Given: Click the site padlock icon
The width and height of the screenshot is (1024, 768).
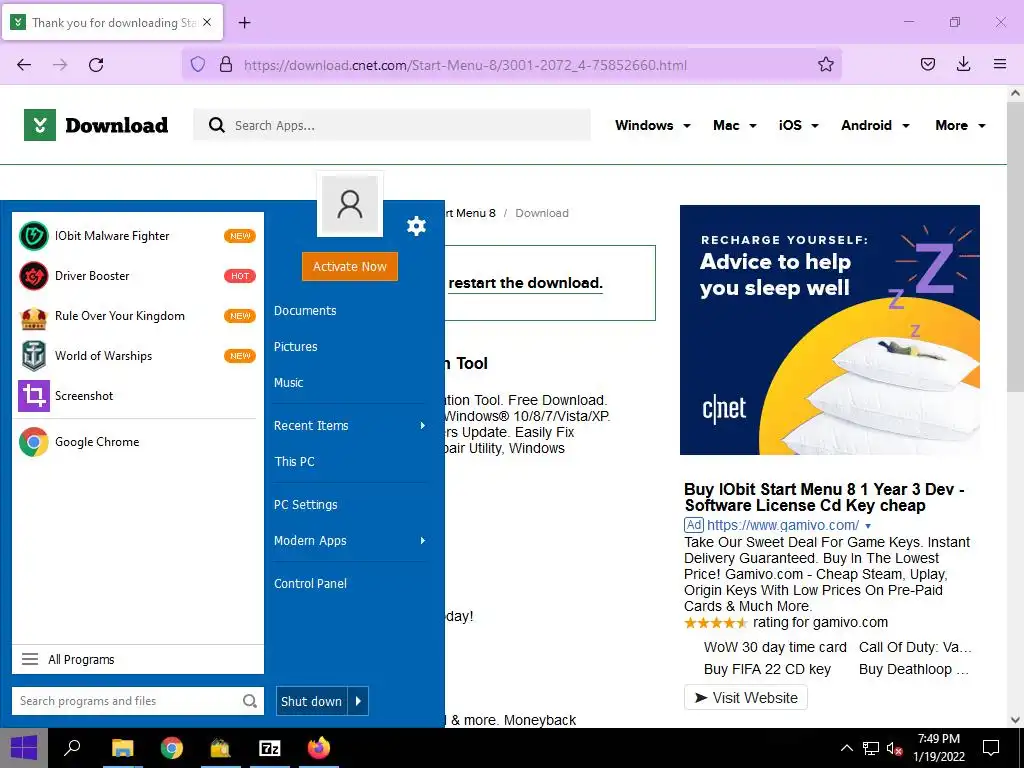Looking at the screenshot, I should (226, 65).
